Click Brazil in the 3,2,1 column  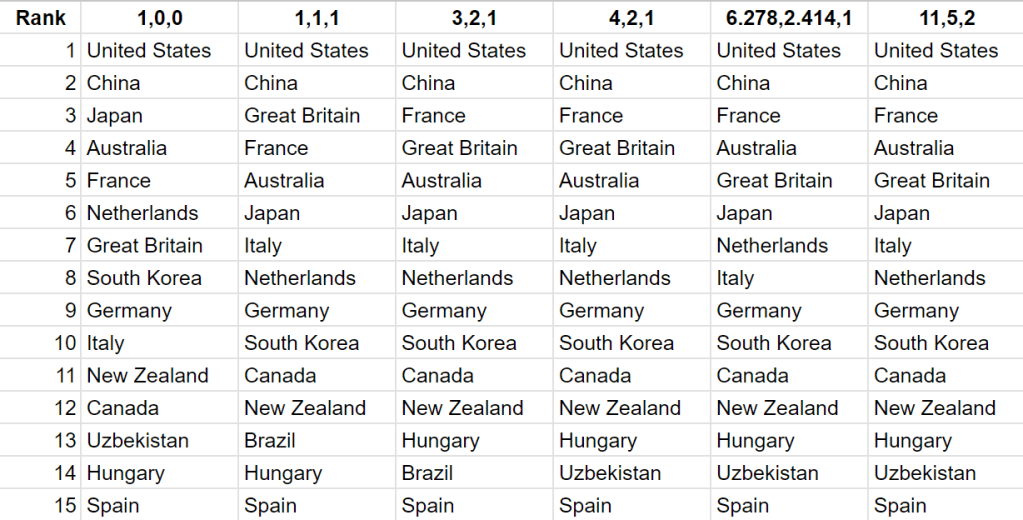pyautogui.click(x=427, y=473)
